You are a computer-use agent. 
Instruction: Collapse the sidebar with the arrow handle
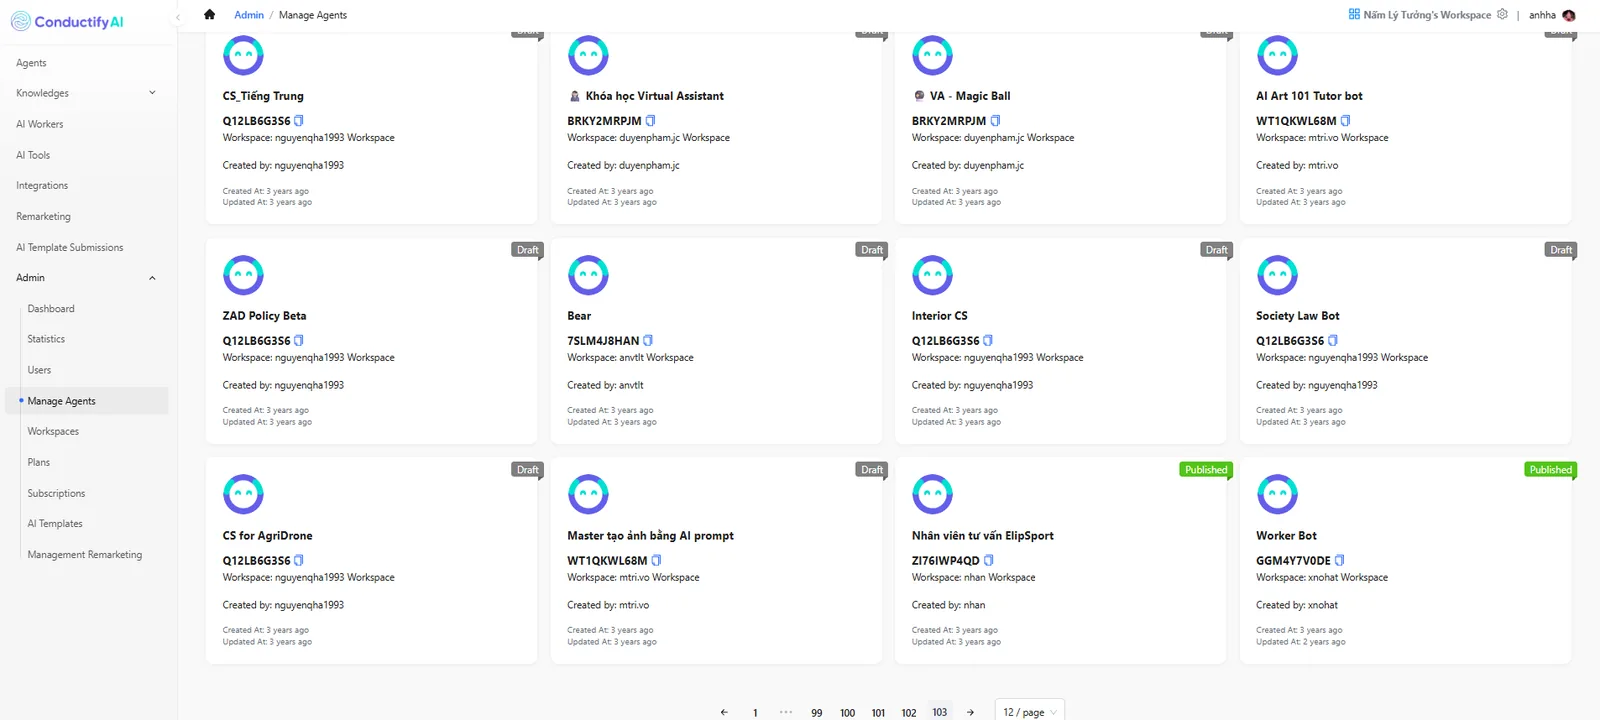pyautogui.click(x=178, y=17)
